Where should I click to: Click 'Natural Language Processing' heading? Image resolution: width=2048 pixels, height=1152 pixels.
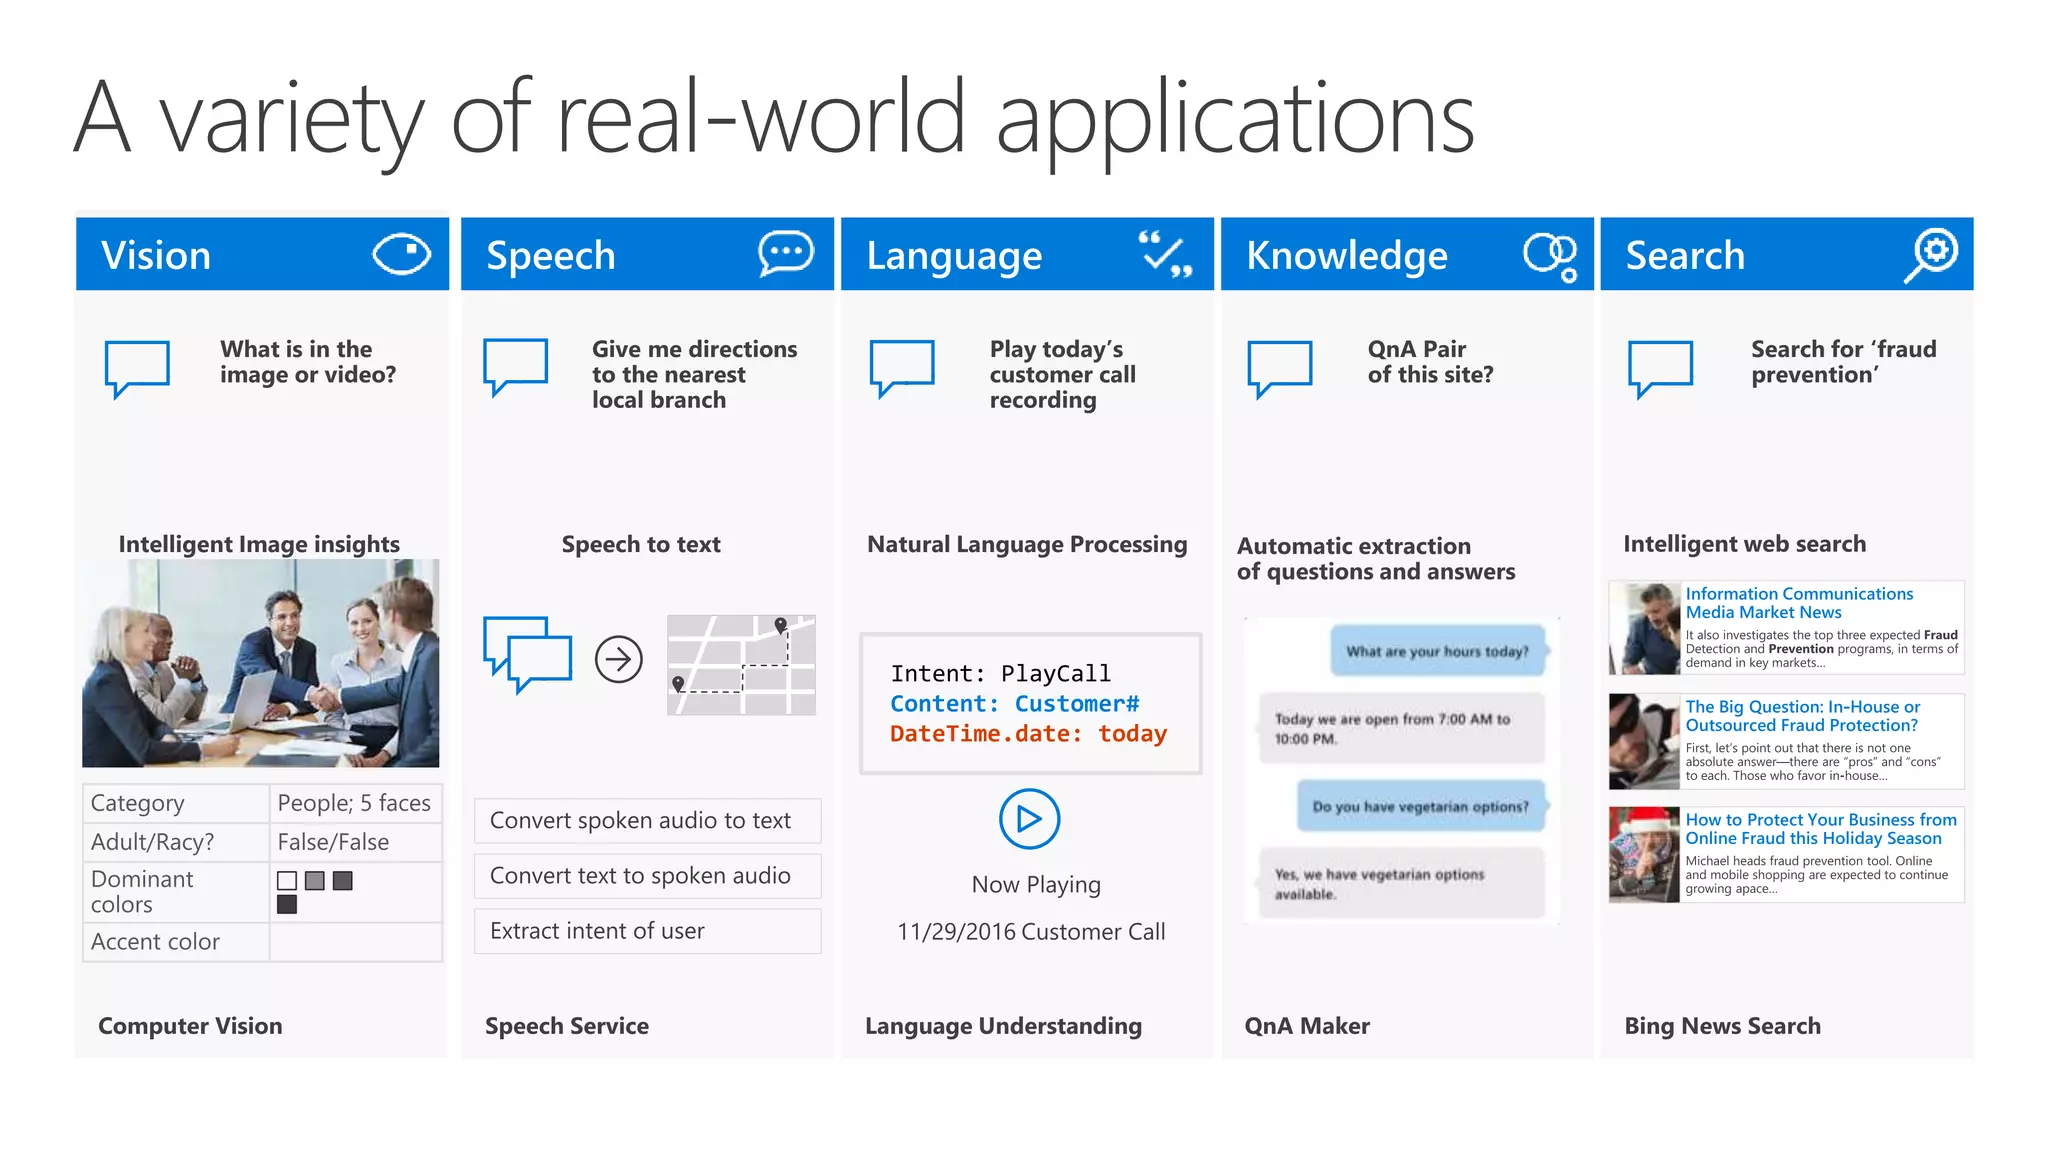[x=1027, y=544]
